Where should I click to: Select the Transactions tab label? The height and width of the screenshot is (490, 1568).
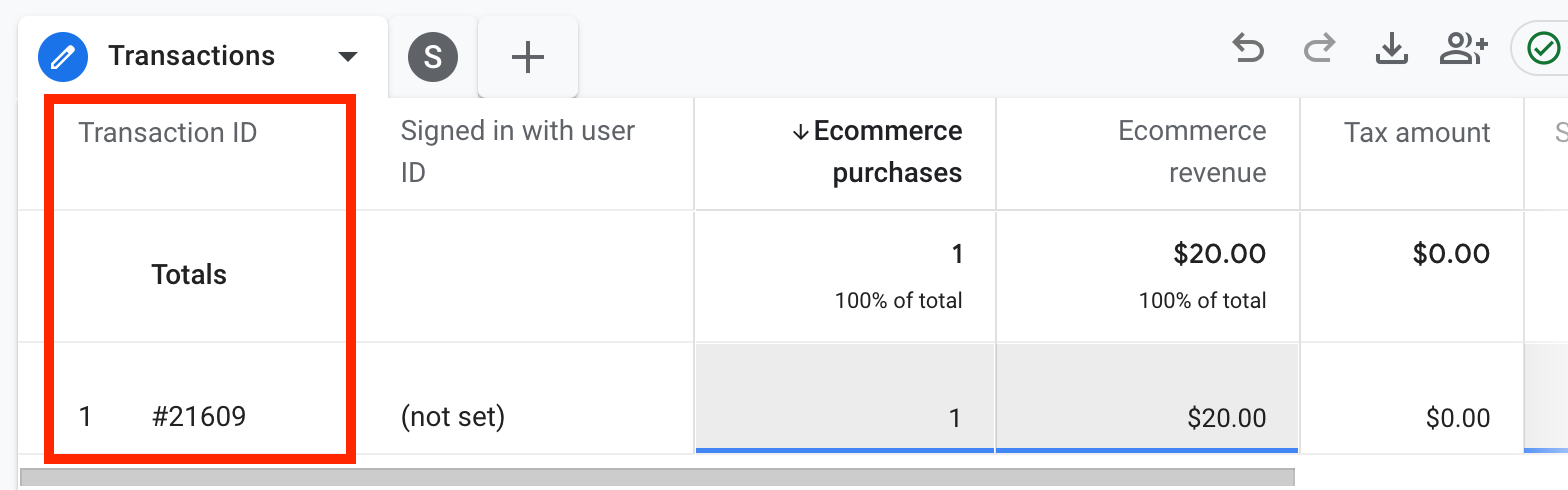[x=192, y=56]
